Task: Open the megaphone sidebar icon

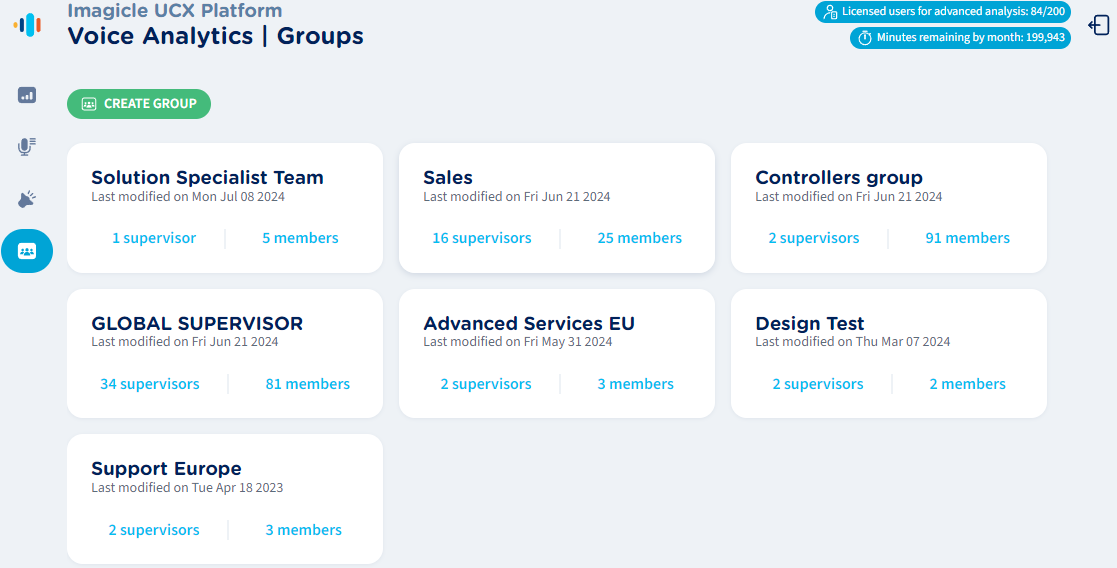Action: click(27, 199)
